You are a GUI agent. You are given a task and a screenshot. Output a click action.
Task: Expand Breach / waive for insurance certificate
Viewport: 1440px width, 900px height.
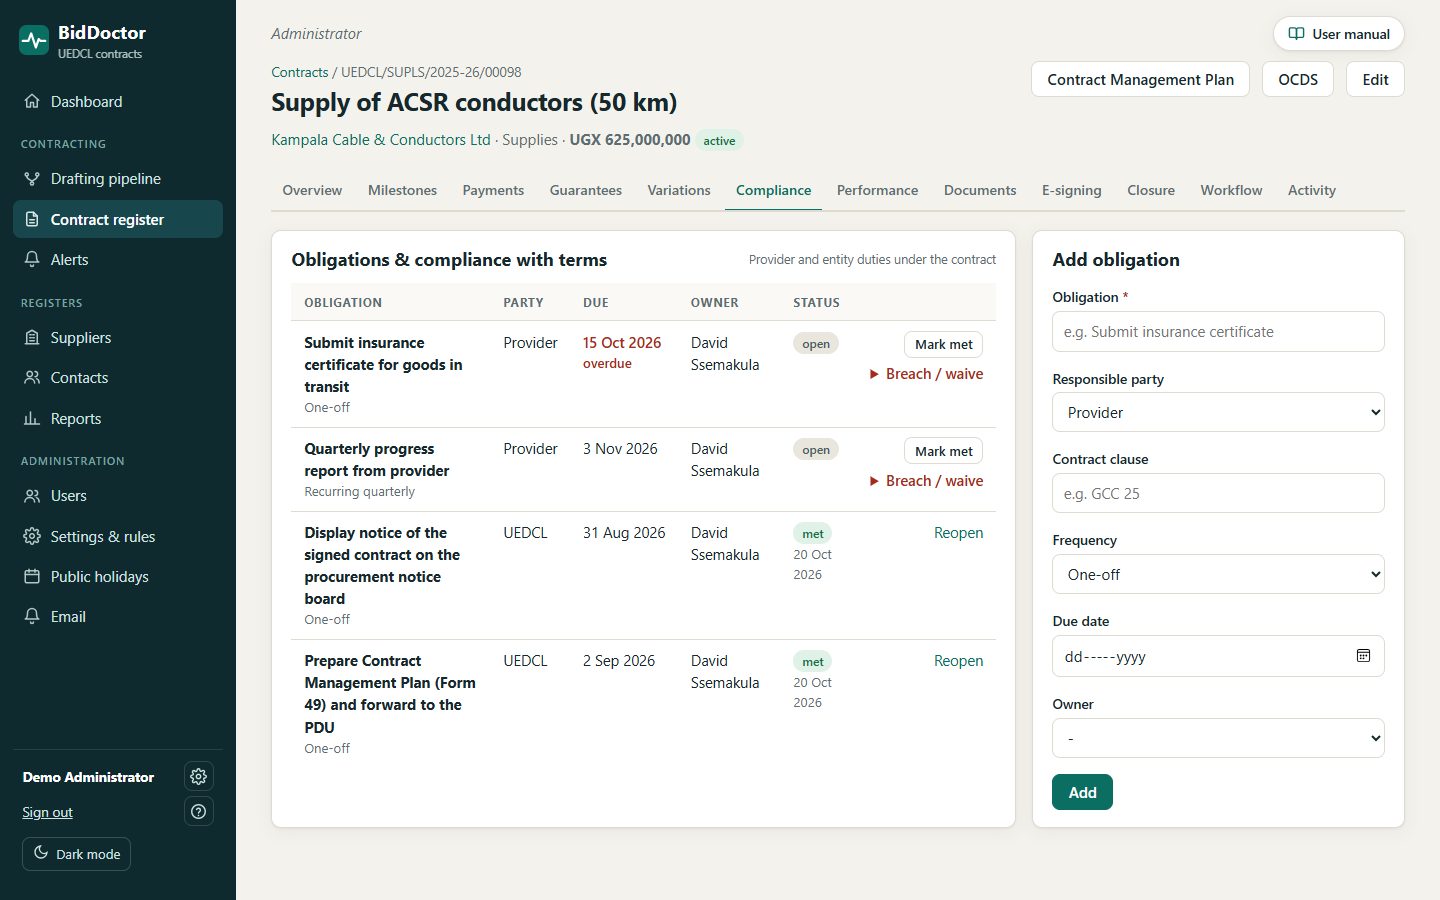pos(926,374)
